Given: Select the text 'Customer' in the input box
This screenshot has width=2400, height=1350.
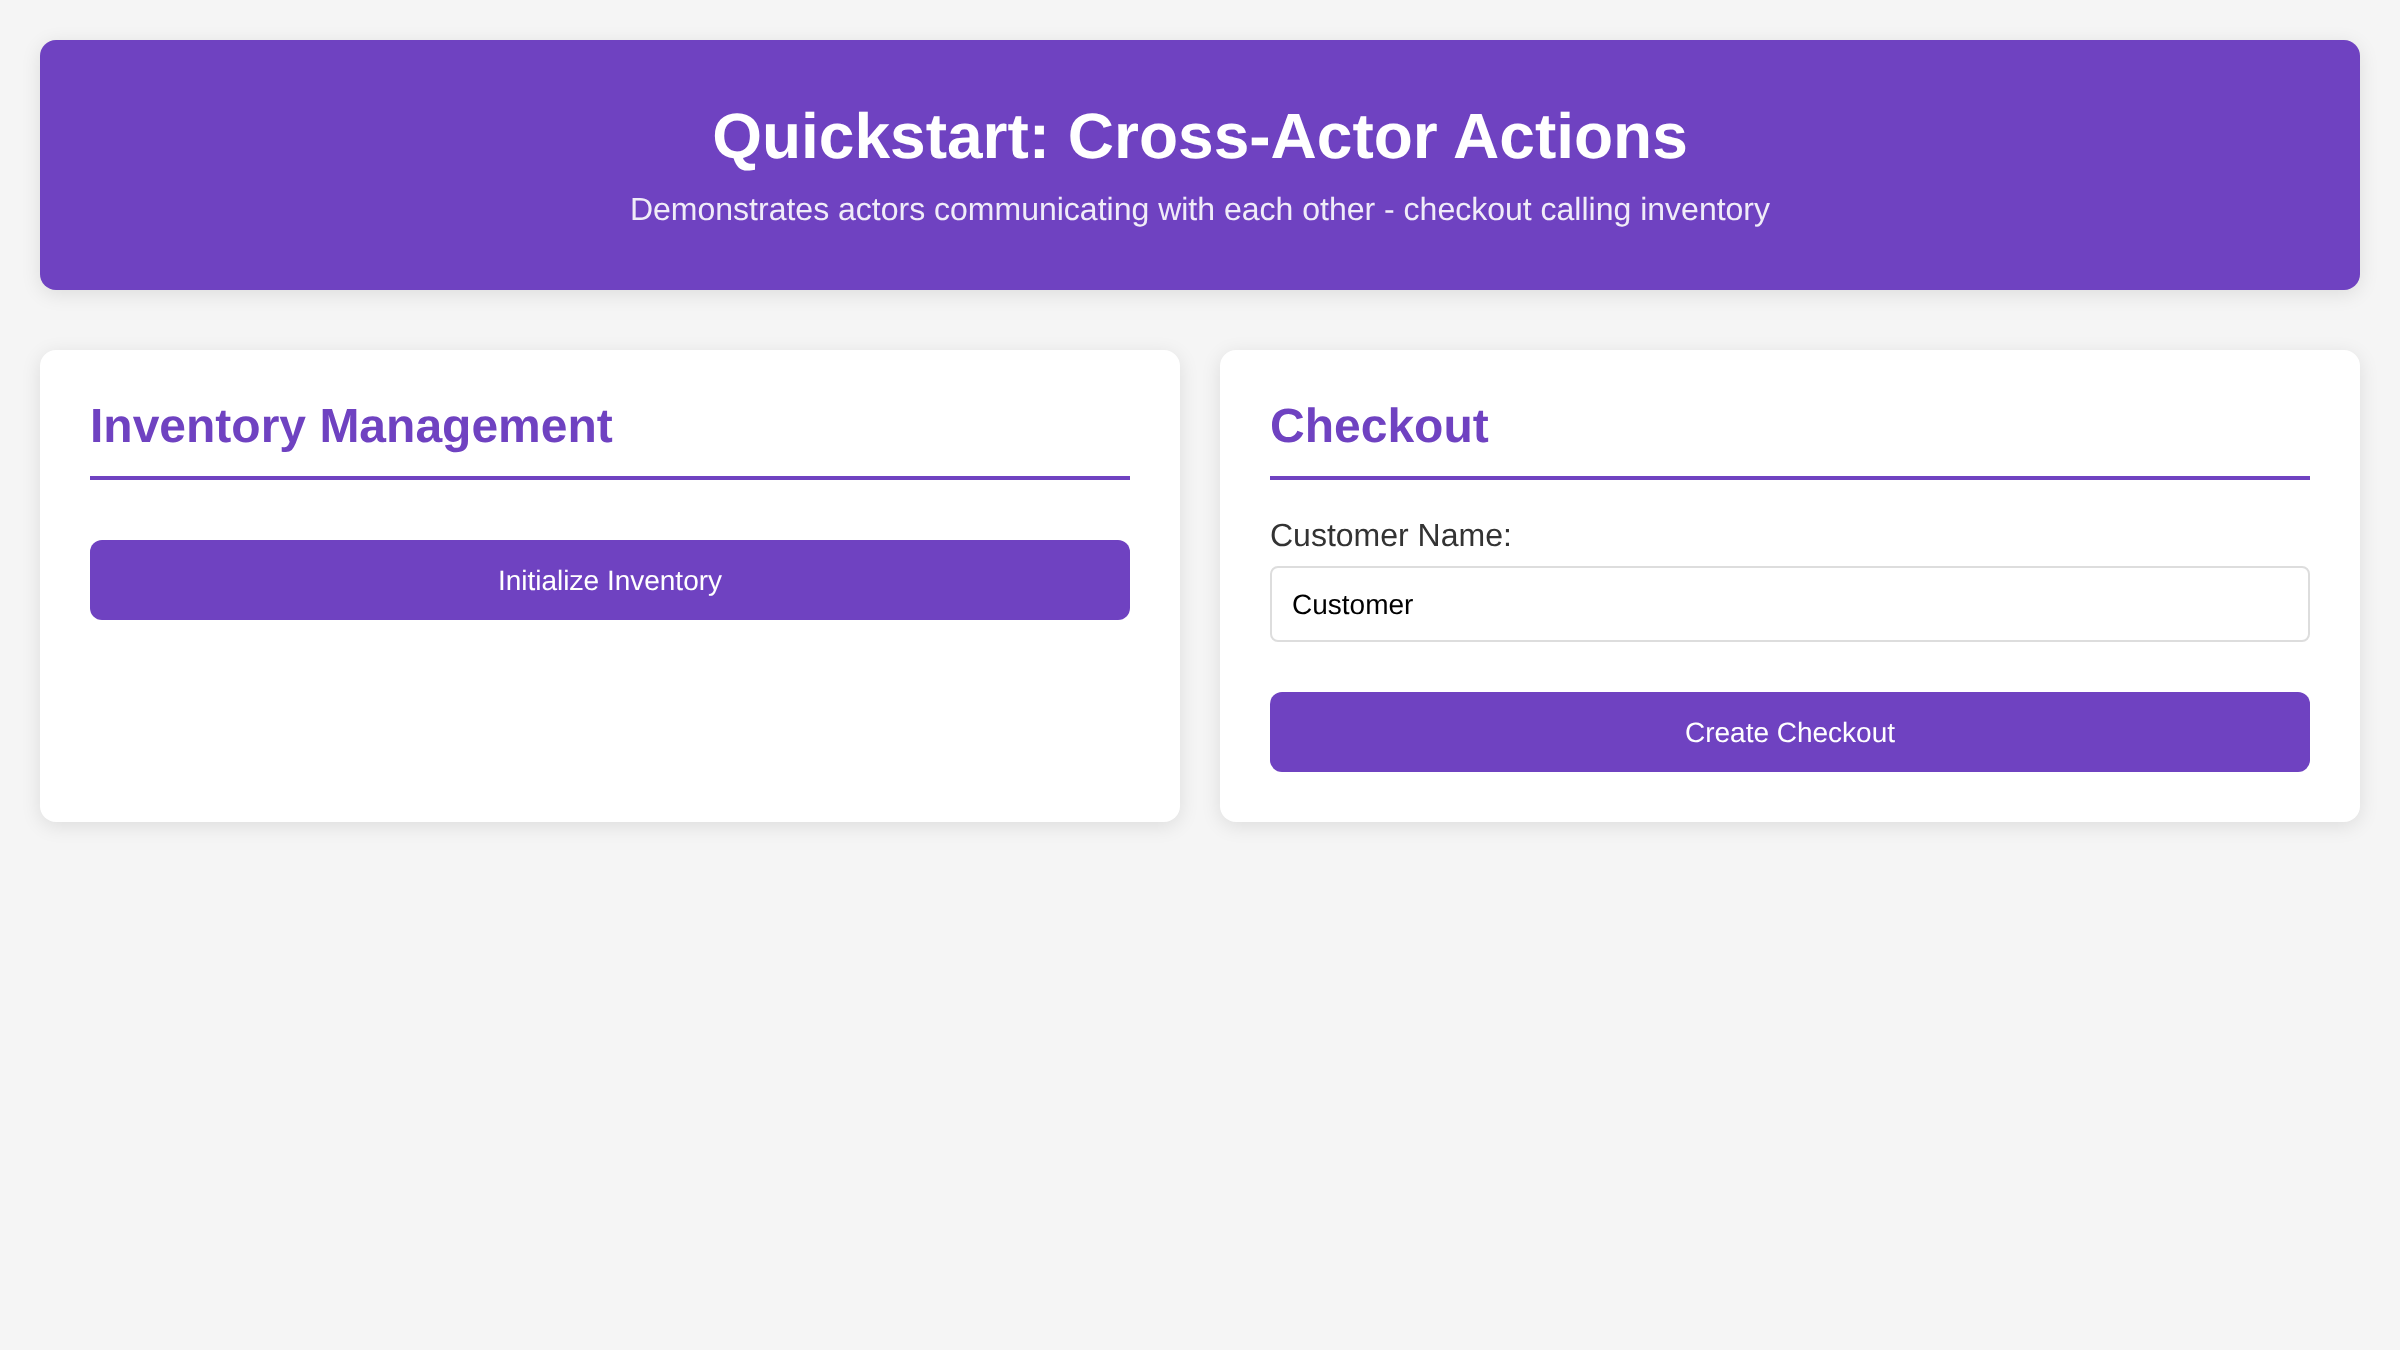Looking at the screenshot, I should click(x=1352, y=604).
